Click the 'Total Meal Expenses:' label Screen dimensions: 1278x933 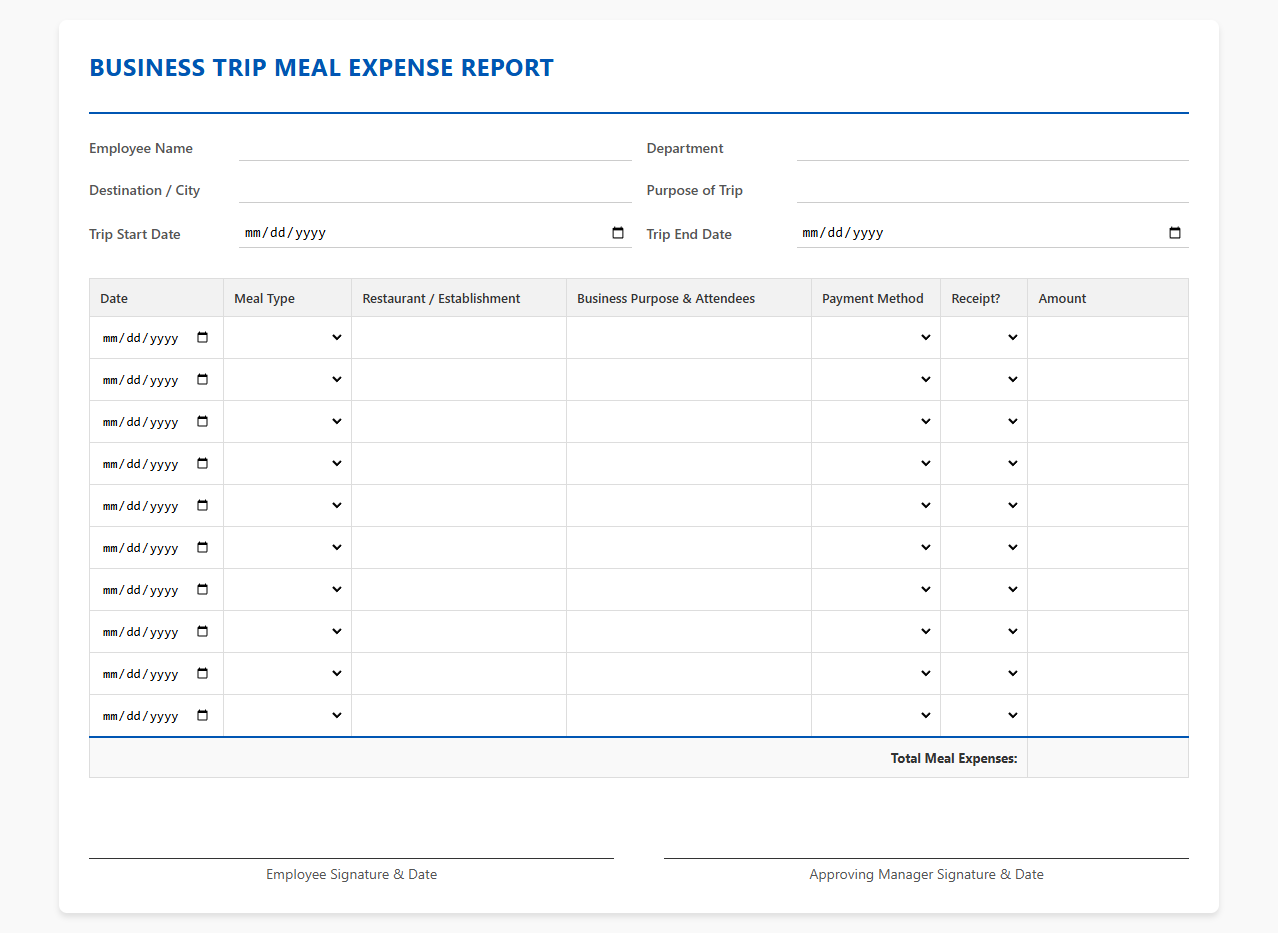coord(954,758)
